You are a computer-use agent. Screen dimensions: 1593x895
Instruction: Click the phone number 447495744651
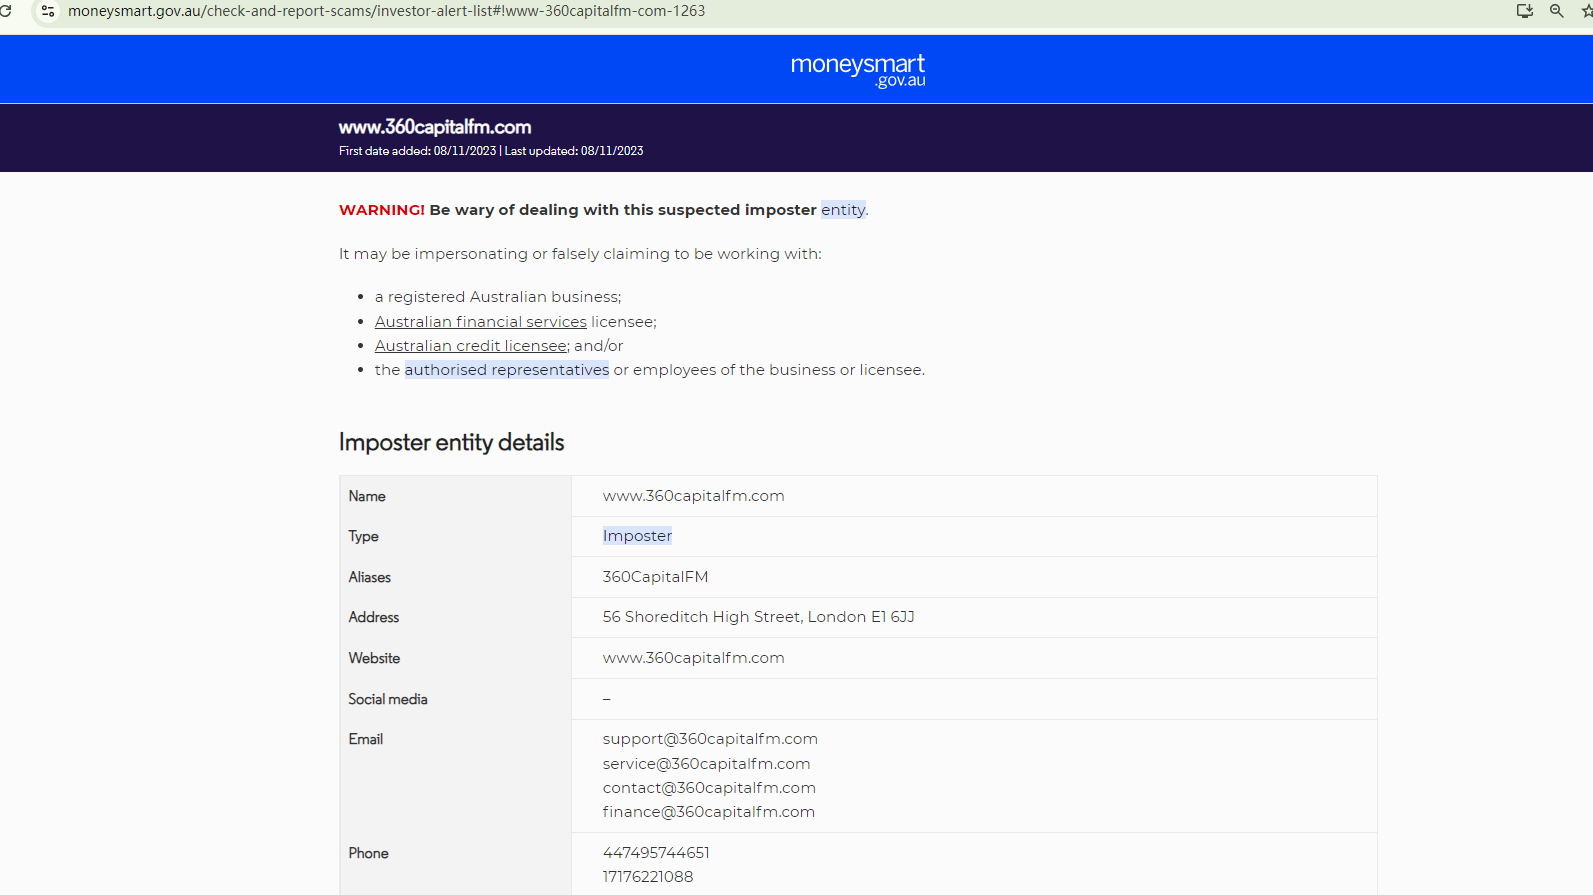[x=656, y=853]
